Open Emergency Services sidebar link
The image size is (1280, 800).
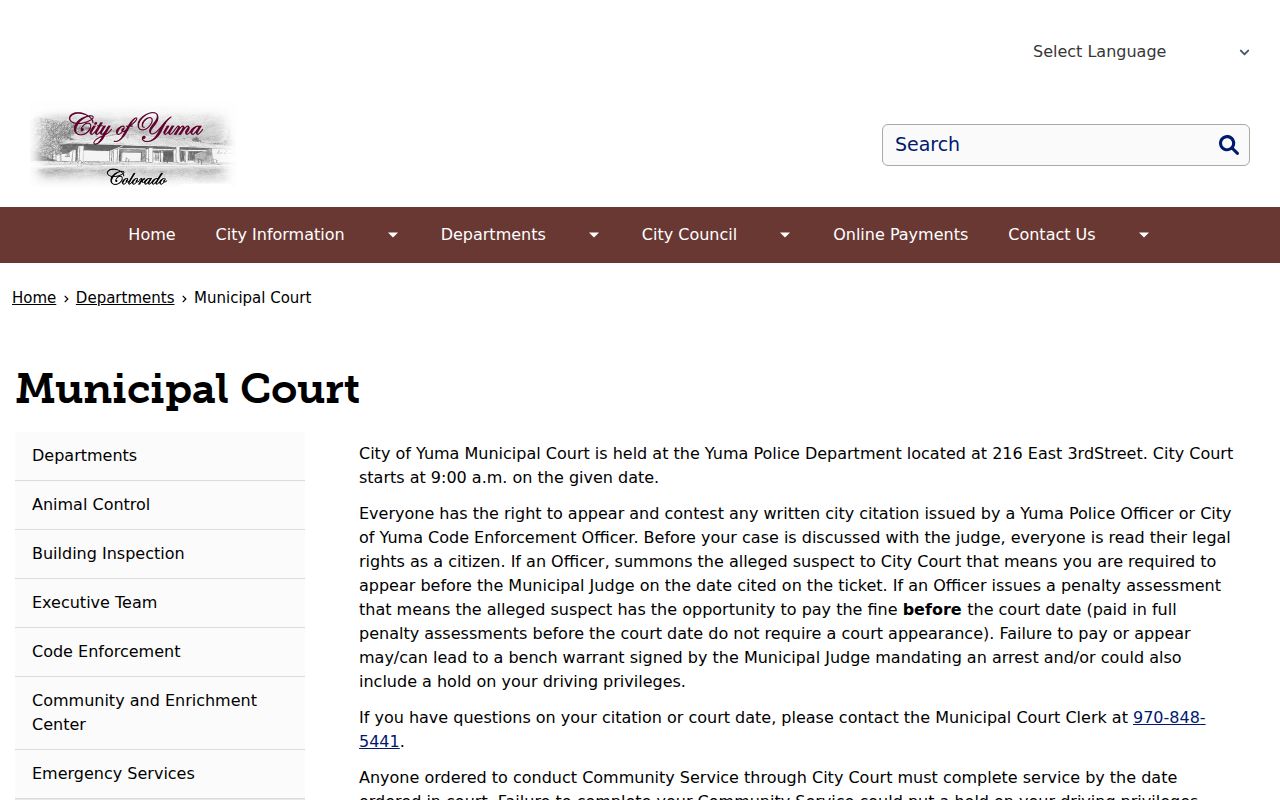click(160, 774)
